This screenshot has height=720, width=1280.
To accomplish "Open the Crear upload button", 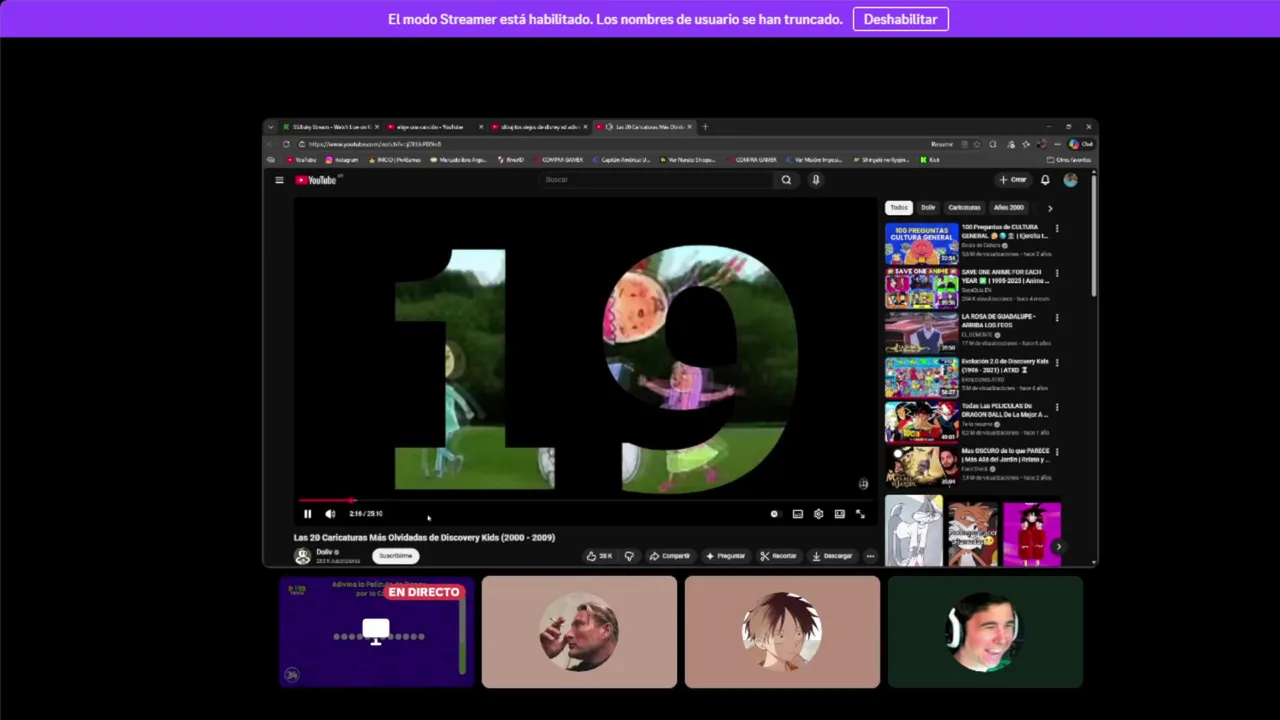I will (x=1013, y=180).
